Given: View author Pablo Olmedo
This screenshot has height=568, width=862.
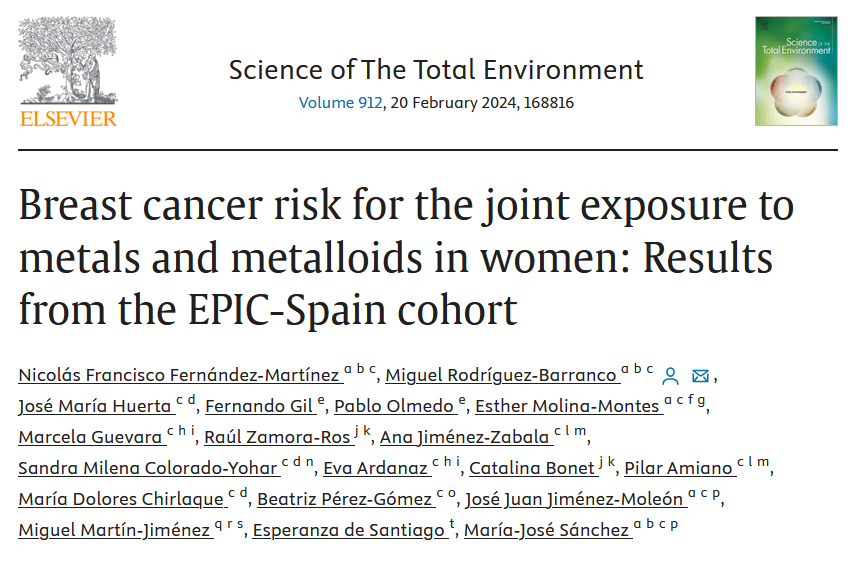Looking at the screenshot, I should (x=394, y=407).
